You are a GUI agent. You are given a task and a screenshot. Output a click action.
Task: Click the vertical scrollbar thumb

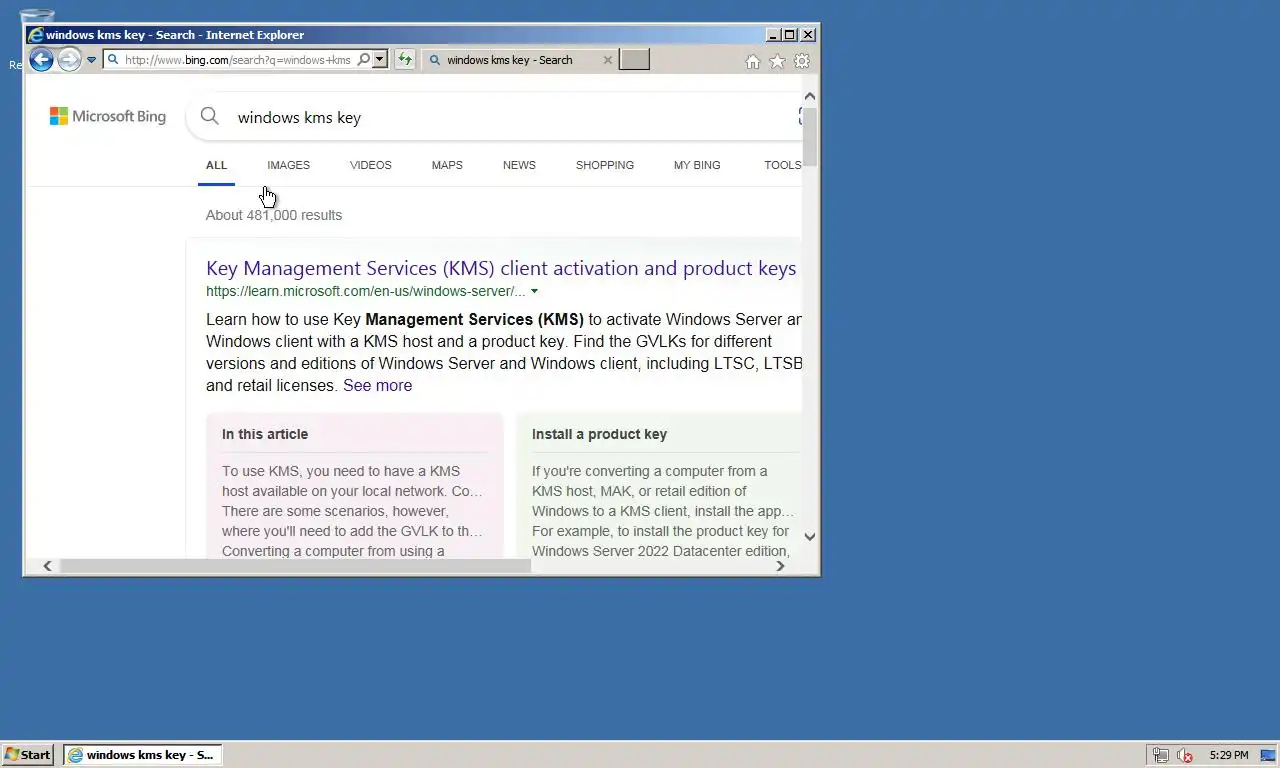(x=810, y=137)
